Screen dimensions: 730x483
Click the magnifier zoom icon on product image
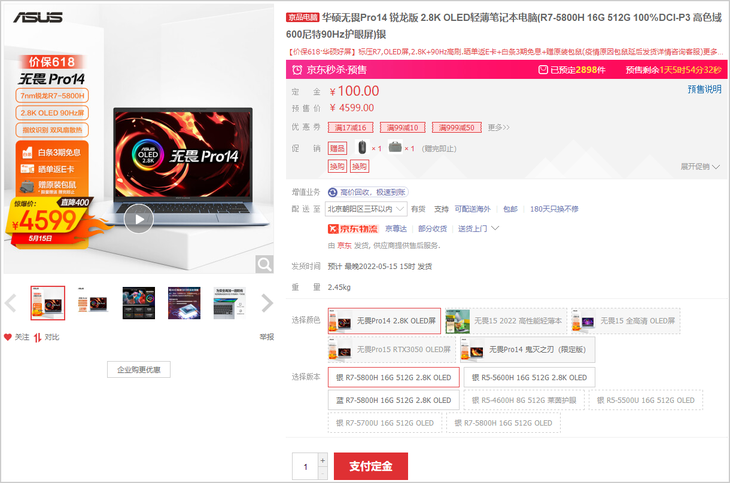coord(264,264)
